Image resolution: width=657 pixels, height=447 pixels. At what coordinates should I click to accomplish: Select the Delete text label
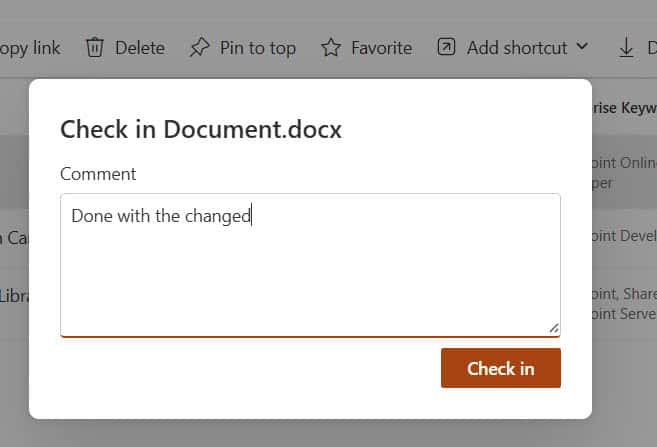(x=139, y=48)
